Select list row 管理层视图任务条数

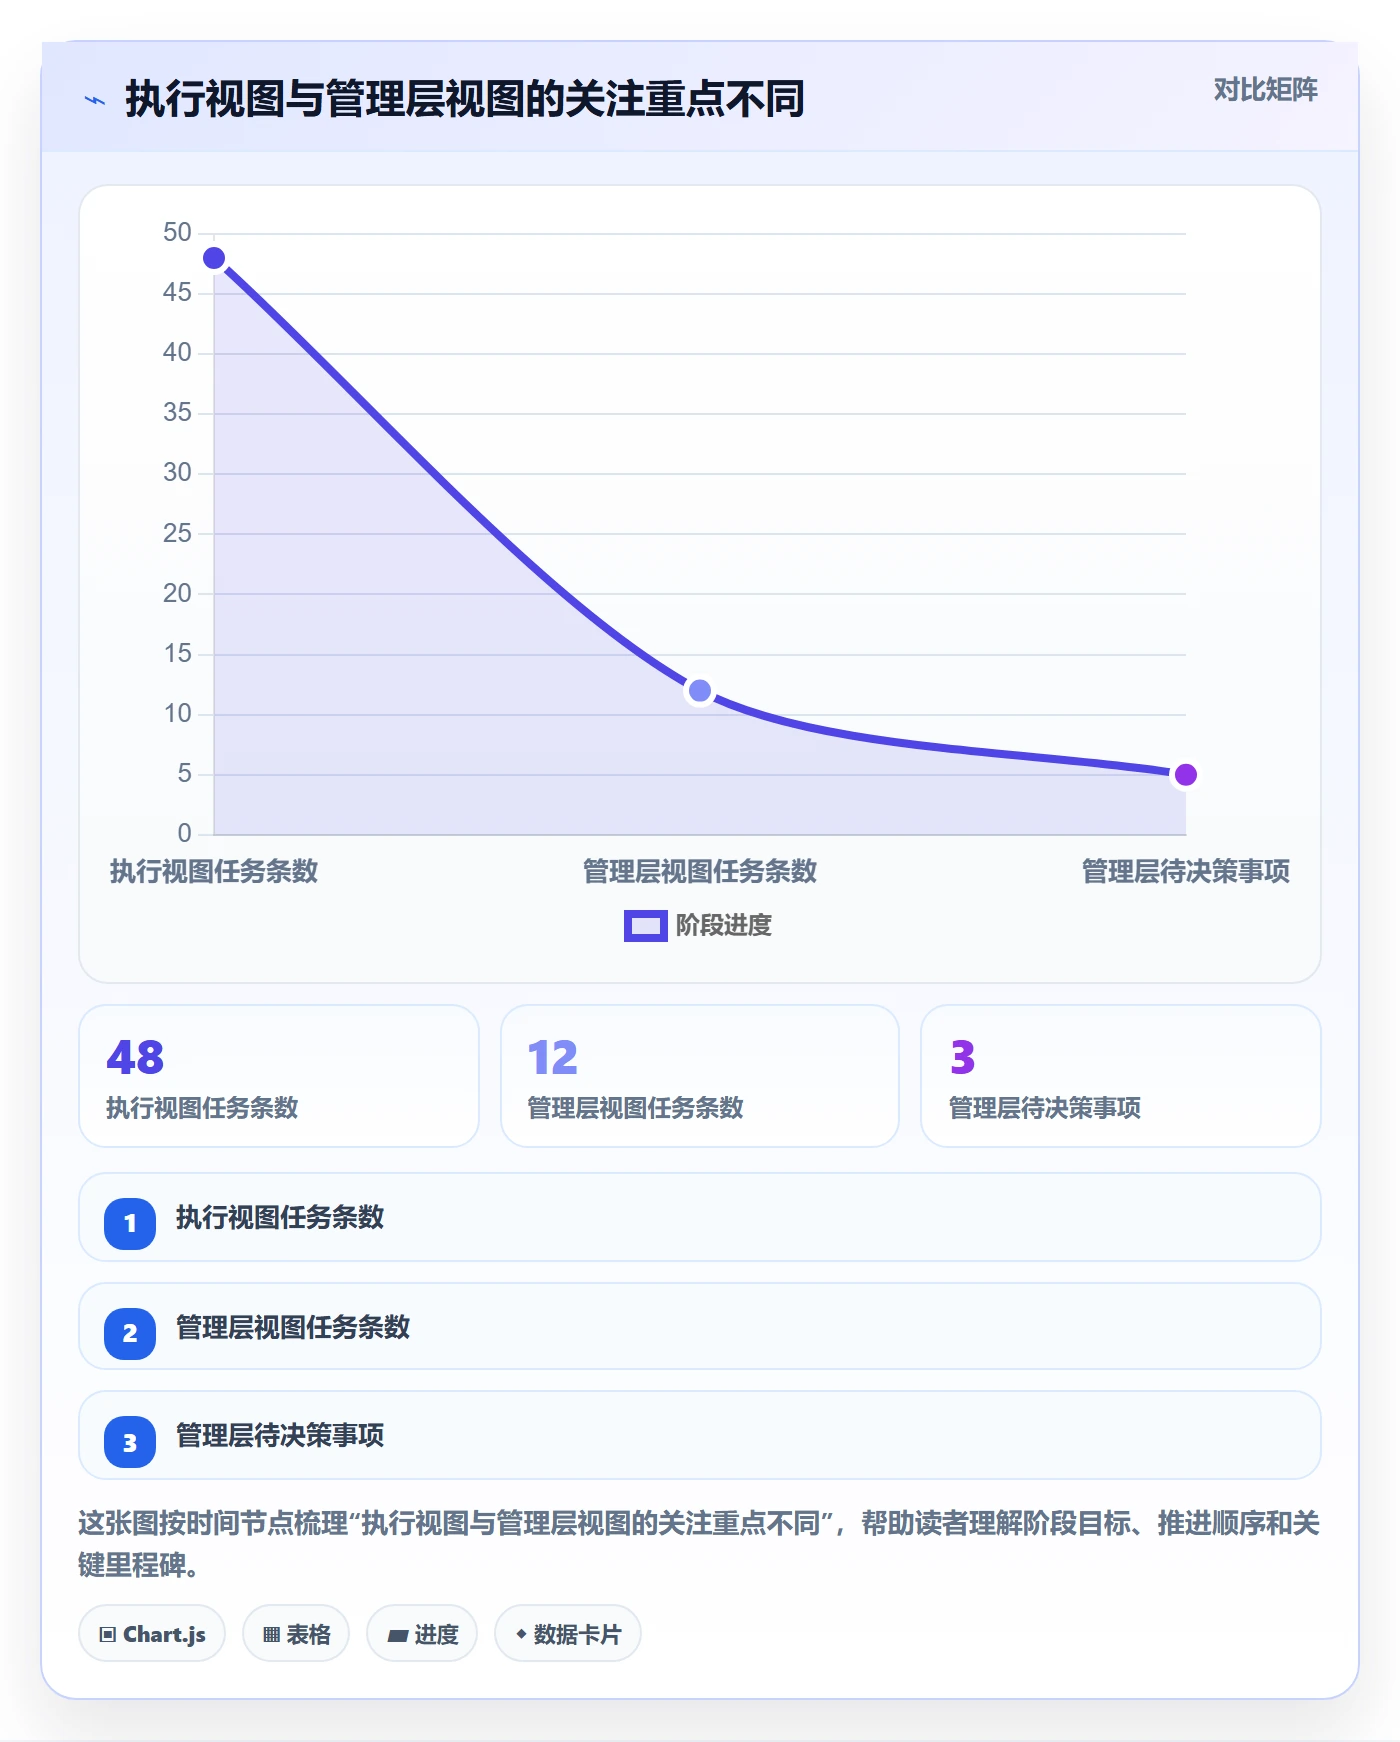click(x=700, y=1326)
